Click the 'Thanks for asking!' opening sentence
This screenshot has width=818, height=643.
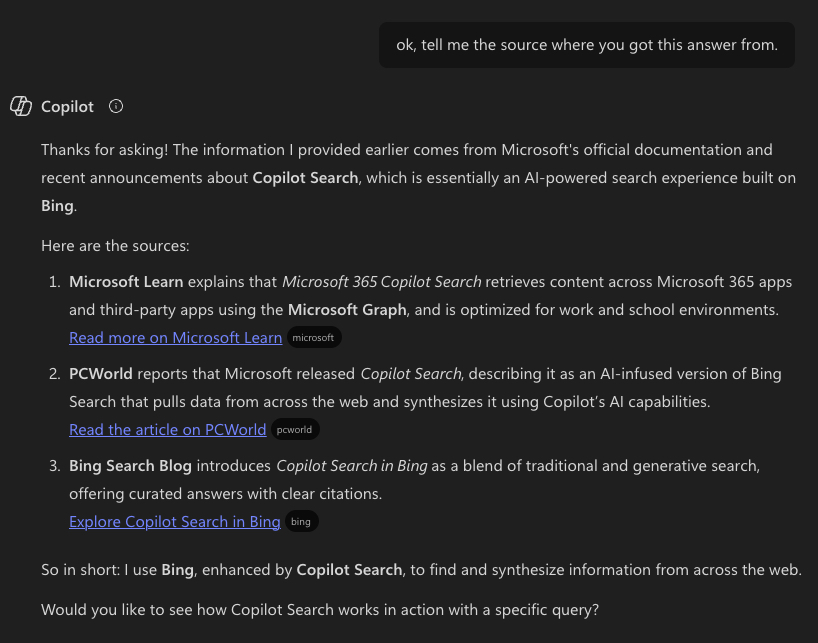tap(105, 150)
